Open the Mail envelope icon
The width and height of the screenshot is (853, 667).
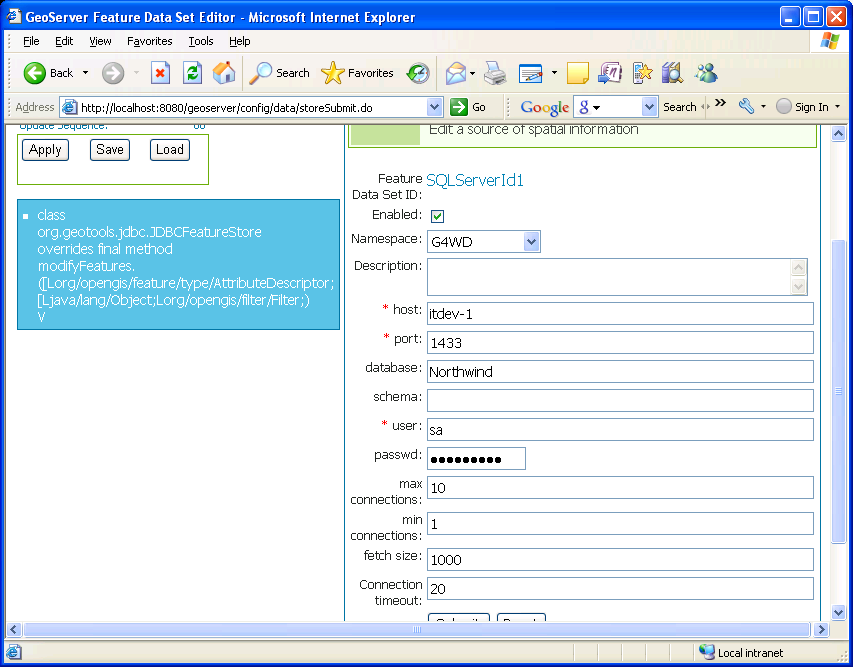456,73
